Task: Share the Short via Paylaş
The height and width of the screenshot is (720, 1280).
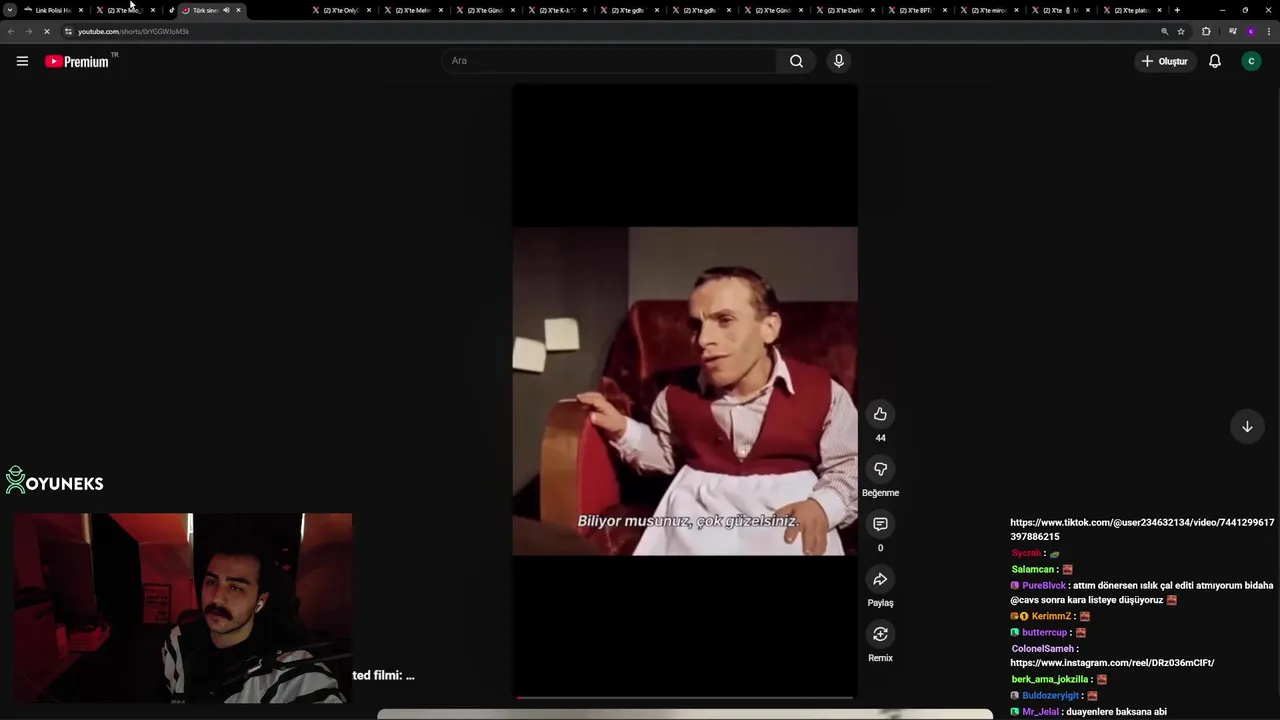Action: (880, 579)
